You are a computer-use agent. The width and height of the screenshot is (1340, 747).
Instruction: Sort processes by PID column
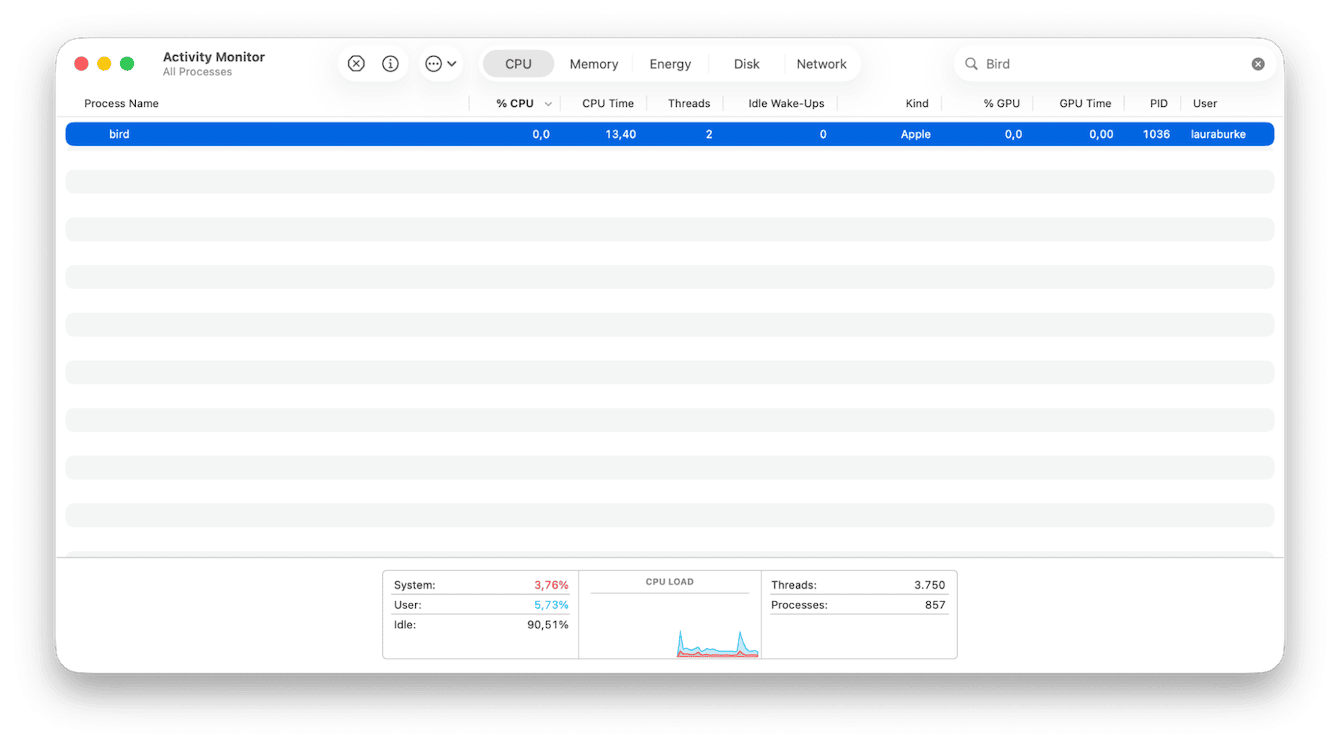tap(1157, 103)
